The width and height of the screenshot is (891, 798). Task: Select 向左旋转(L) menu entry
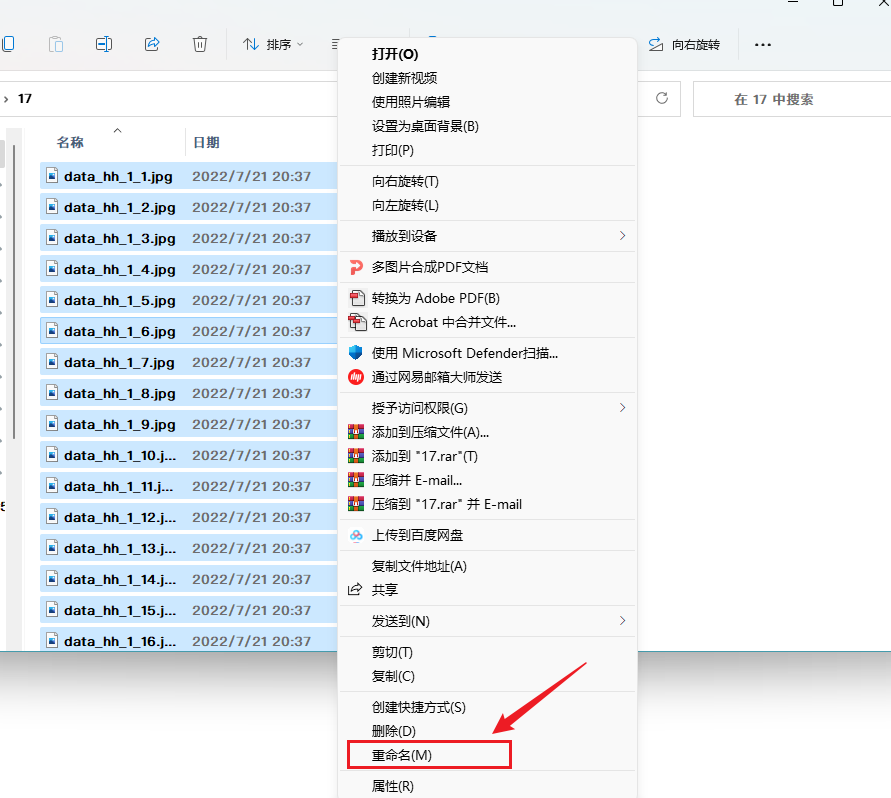[405, 205]
